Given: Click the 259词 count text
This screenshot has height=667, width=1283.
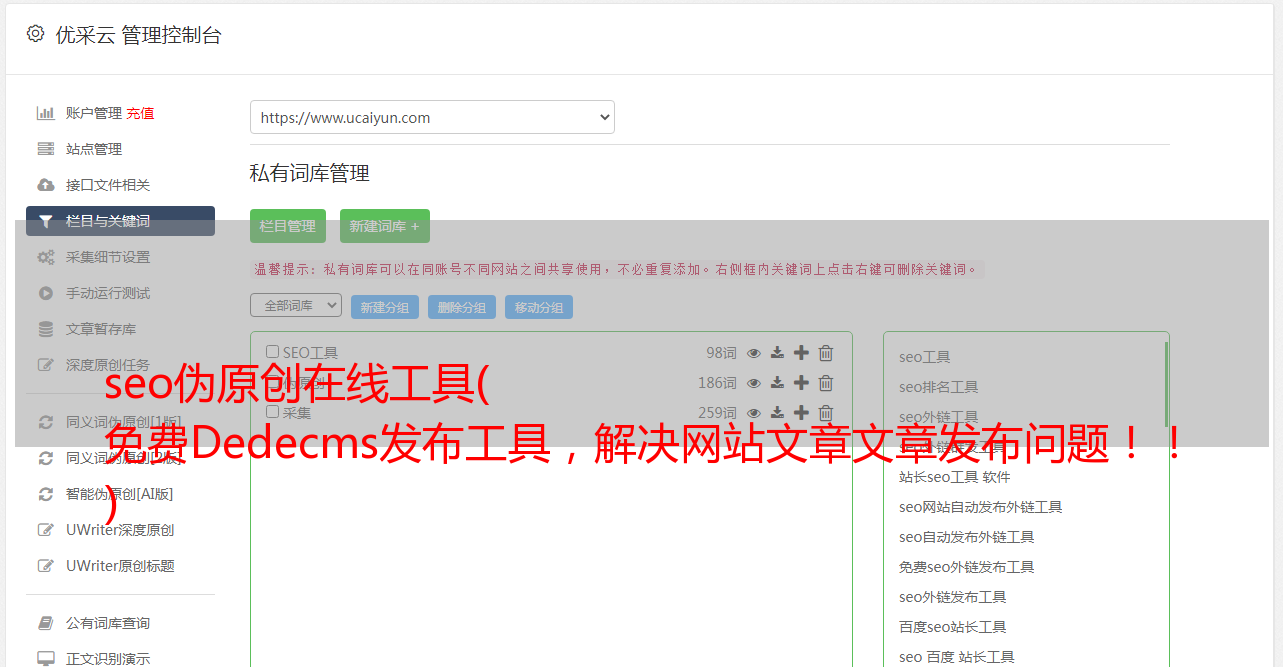Looking at the screenshot, I should coord(717,413).
